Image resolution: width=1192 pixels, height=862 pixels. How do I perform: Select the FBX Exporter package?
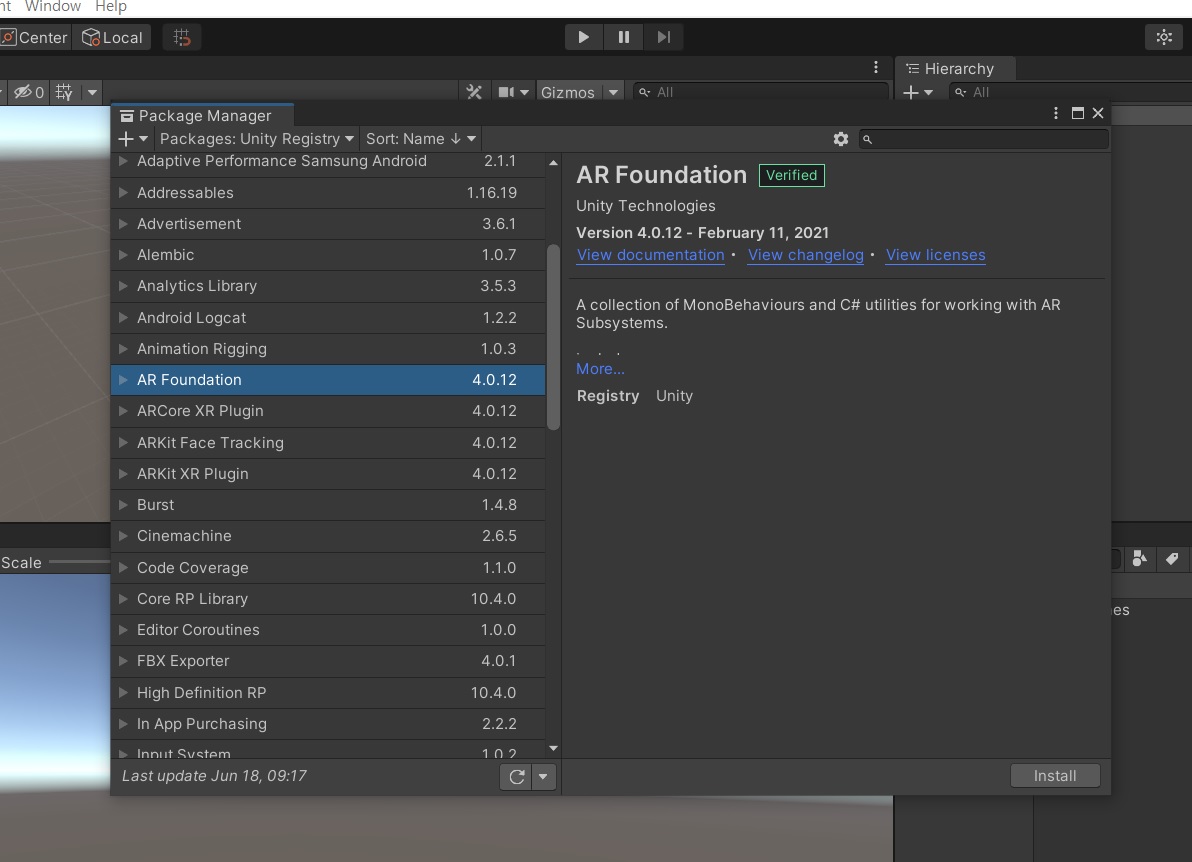(x=328, y=661)
